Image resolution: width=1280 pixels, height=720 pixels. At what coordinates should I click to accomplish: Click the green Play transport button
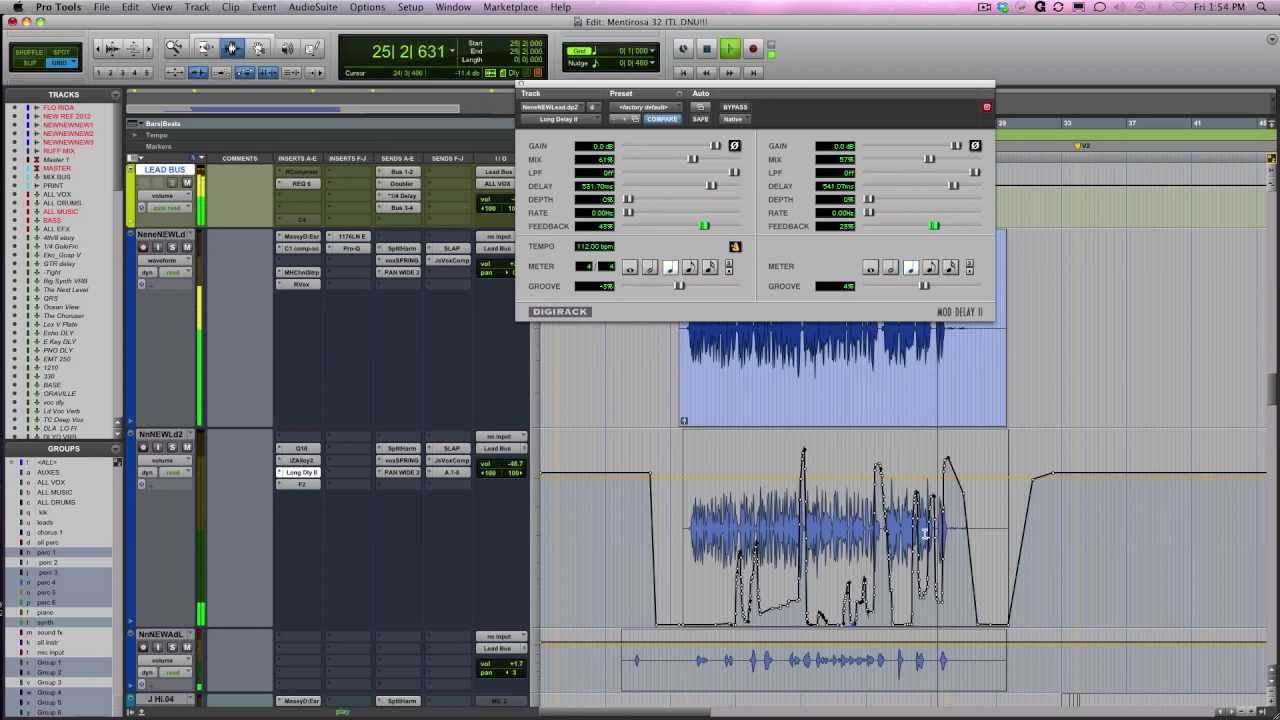point(729,49)
